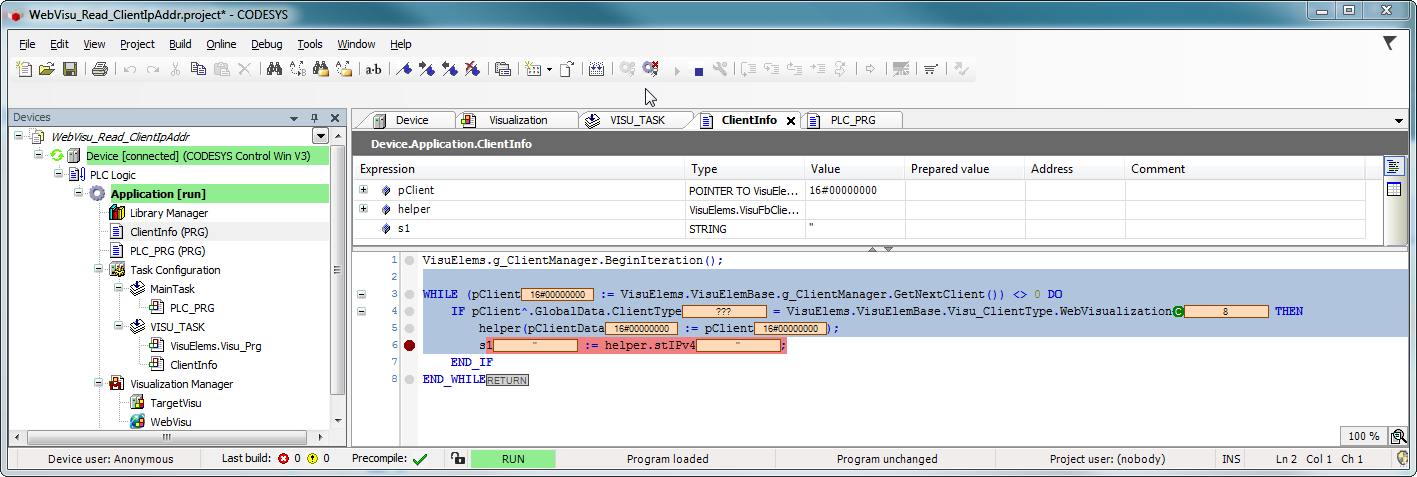Click the Build icon in toolbar

(x=596, y=69)
